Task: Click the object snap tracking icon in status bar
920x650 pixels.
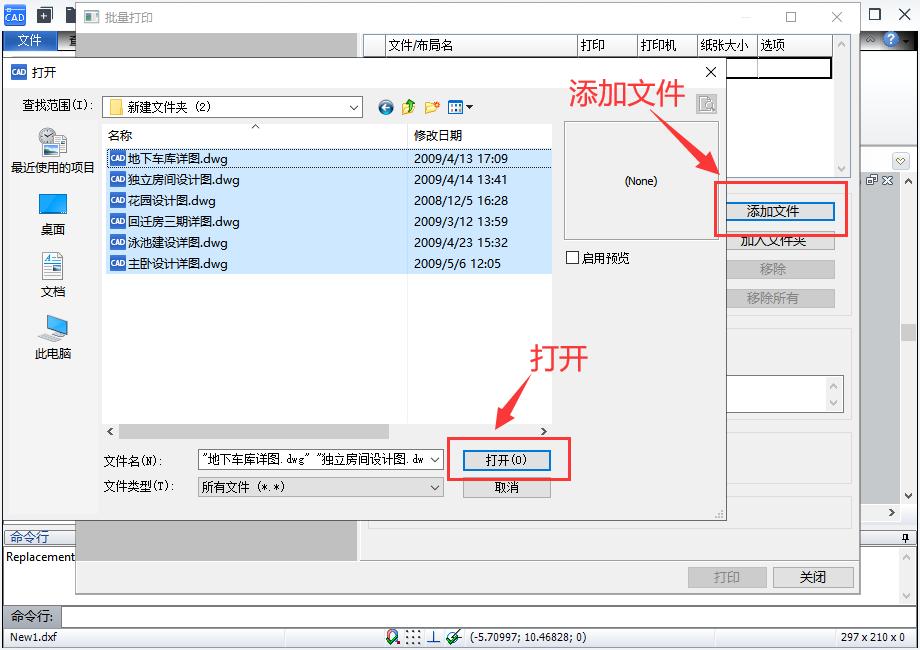Action: pos(453,637)
